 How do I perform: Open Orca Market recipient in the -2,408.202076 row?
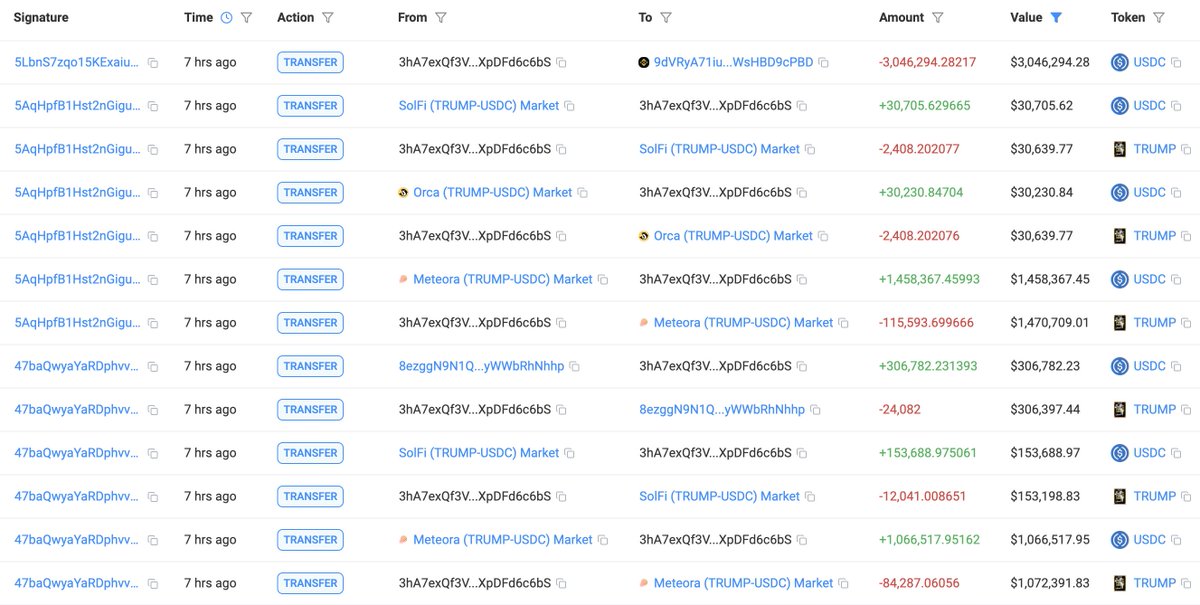point(733,236)
